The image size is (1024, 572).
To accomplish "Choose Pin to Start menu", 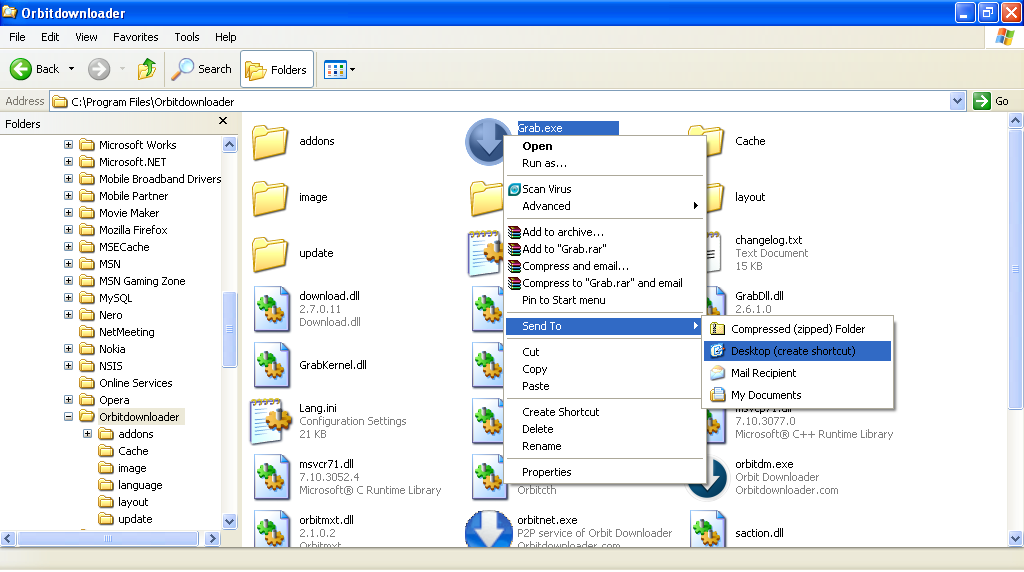I will [x=605, y=300].
